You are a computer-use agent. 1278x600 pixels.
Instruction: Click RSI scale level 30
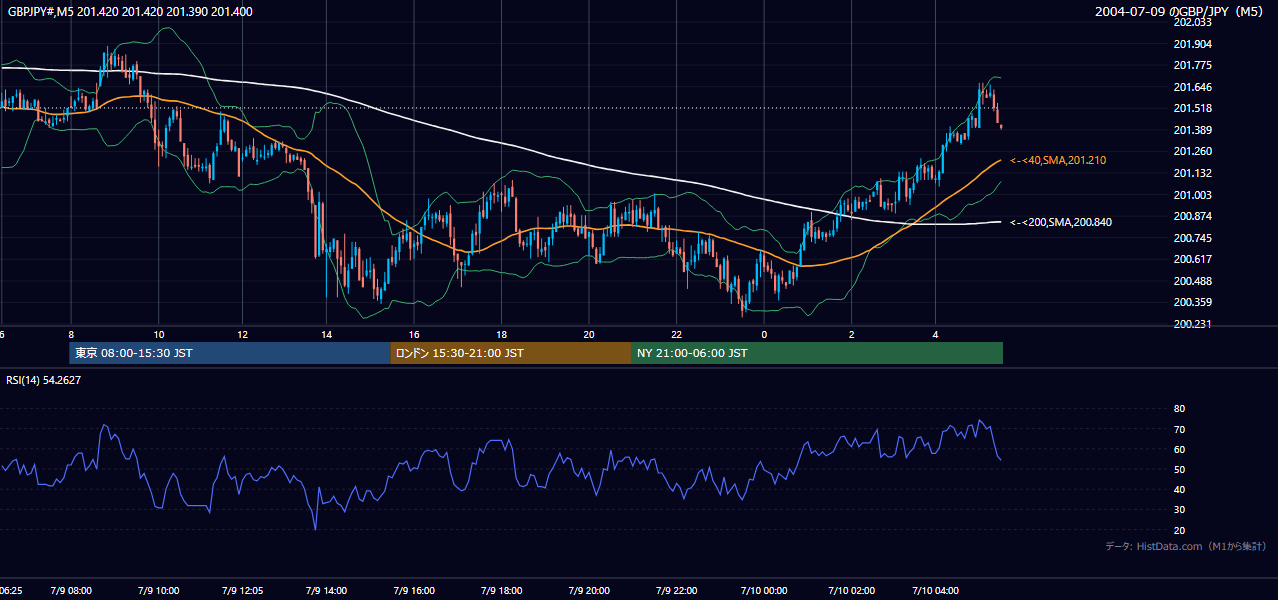(x=1179, y=509)
